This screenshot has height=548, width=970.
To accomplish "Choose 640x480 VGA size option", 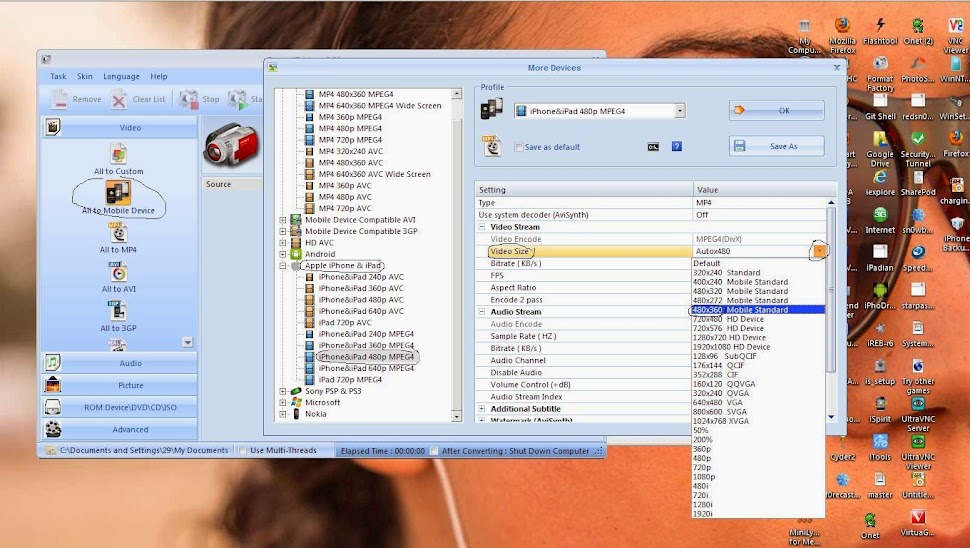I will 758,403.
